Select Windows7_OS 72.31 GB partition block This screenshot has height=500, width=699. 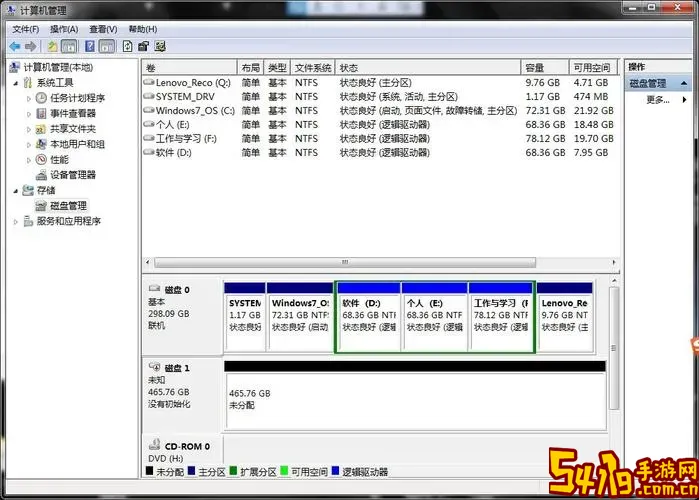(300, 317)
